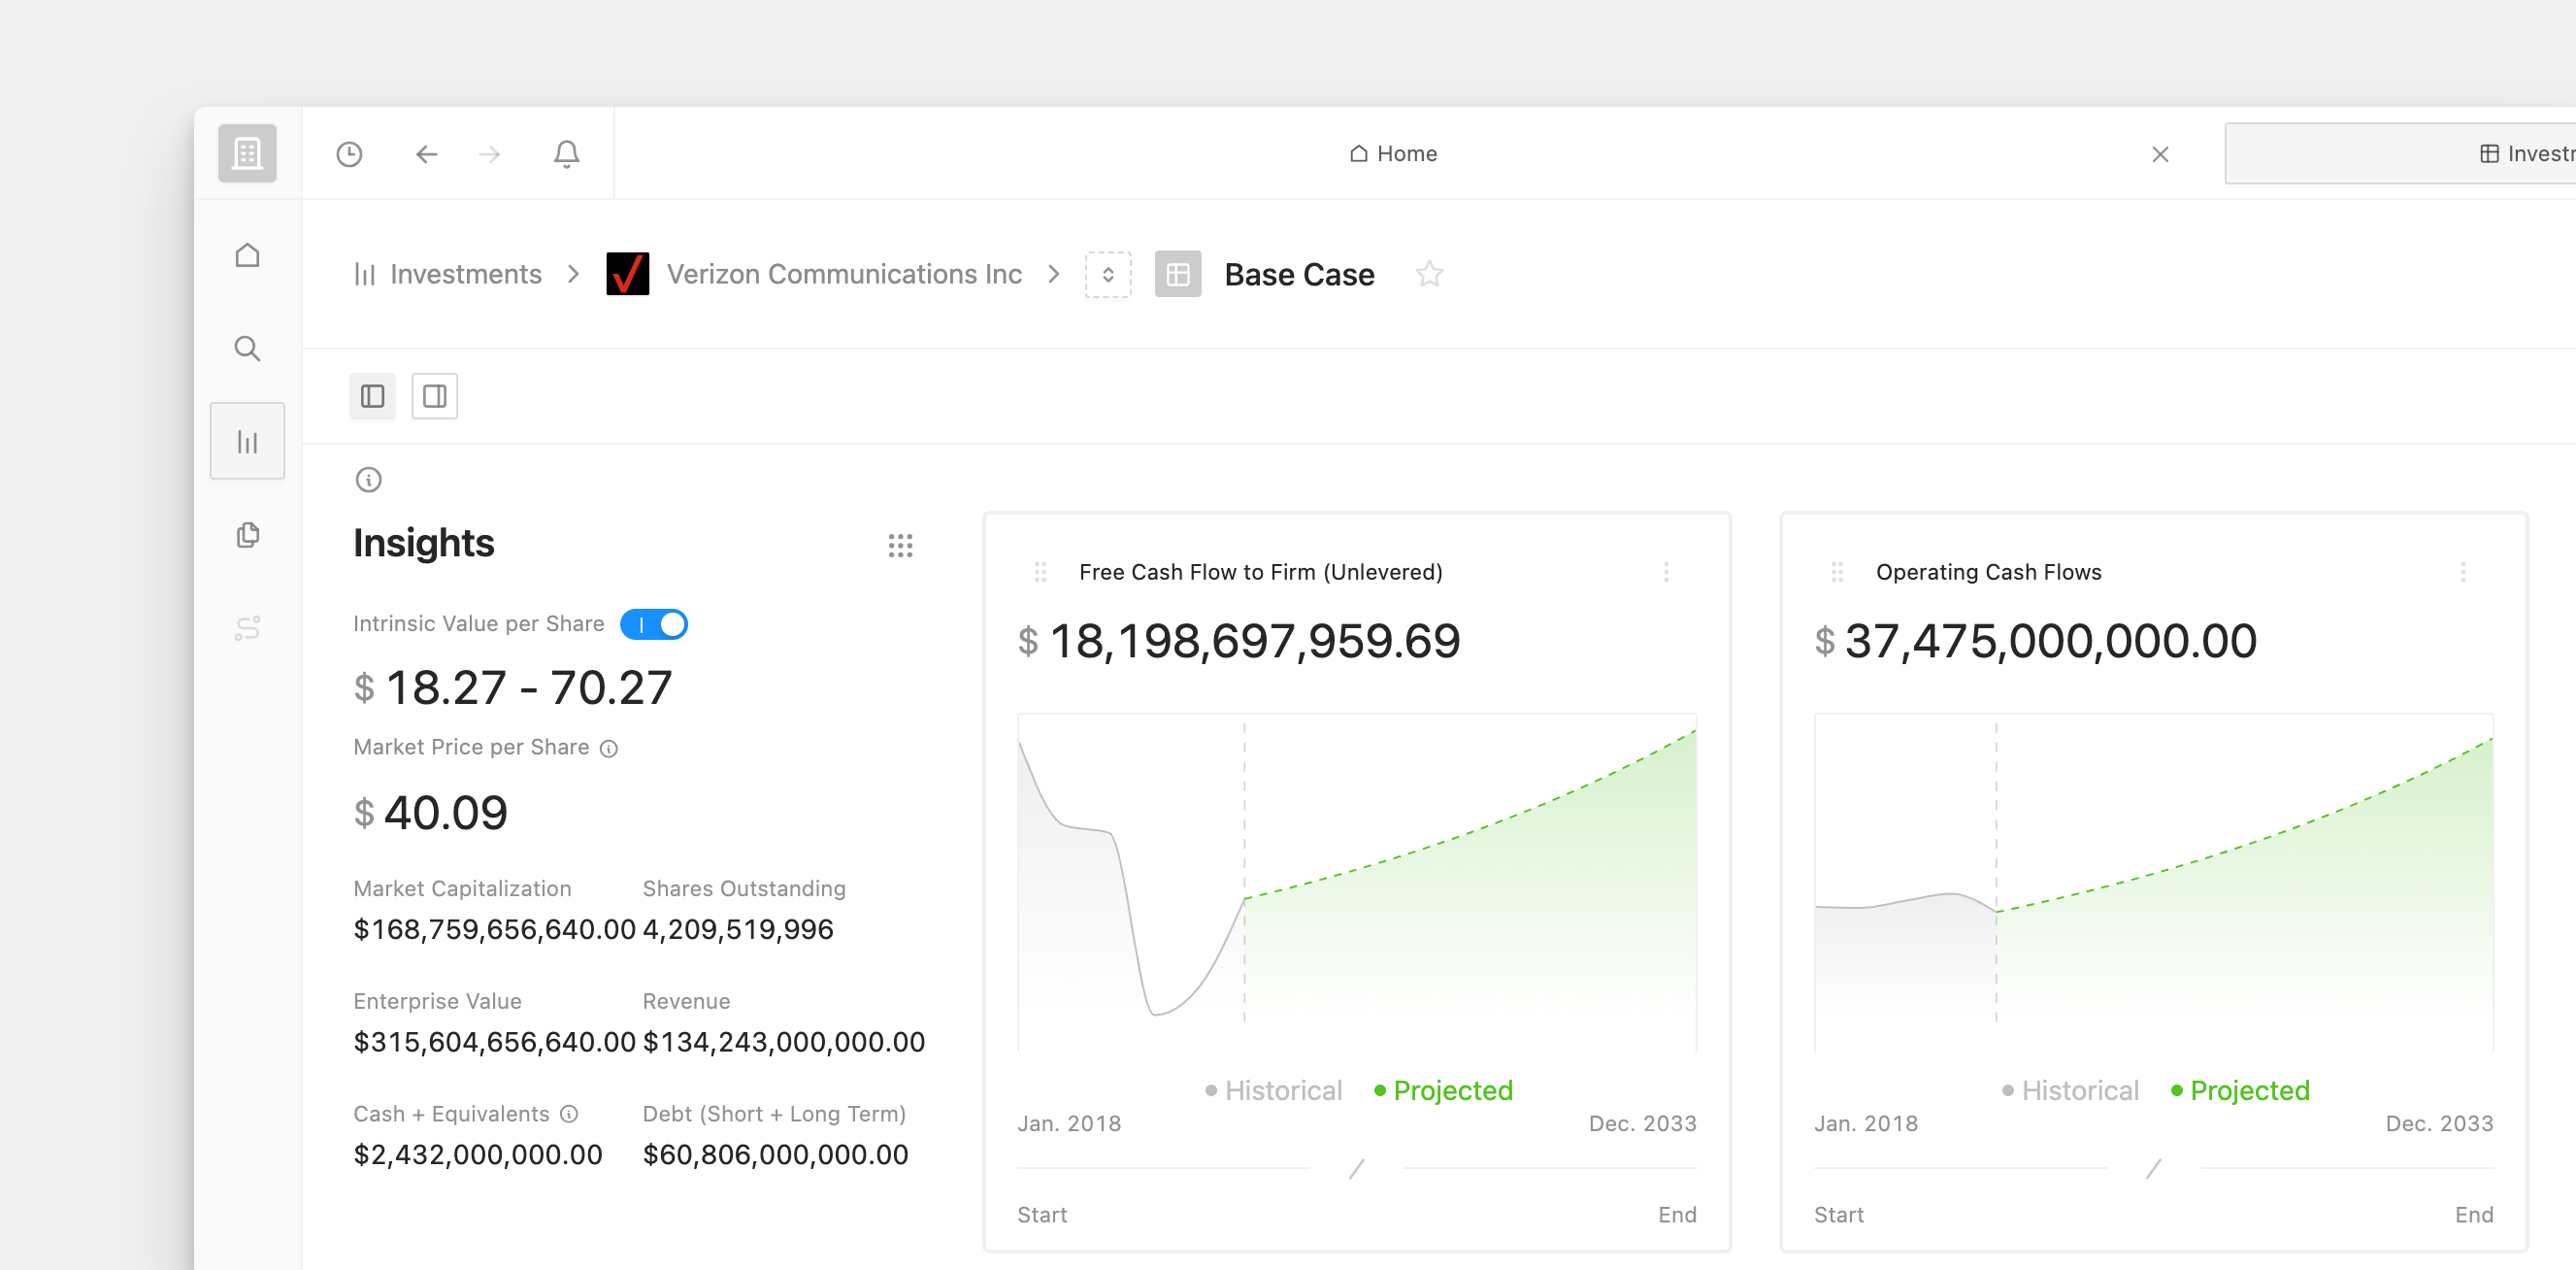
Task: Open the documents icon in sidebar
Action: (247, 534)
